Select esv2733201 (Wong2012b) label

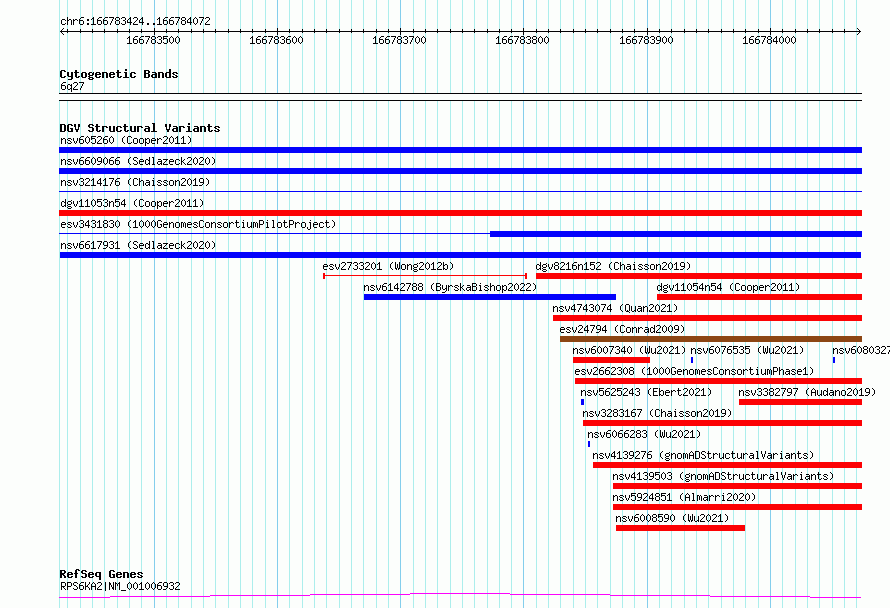pyautogui.click(x=388, y=266)
